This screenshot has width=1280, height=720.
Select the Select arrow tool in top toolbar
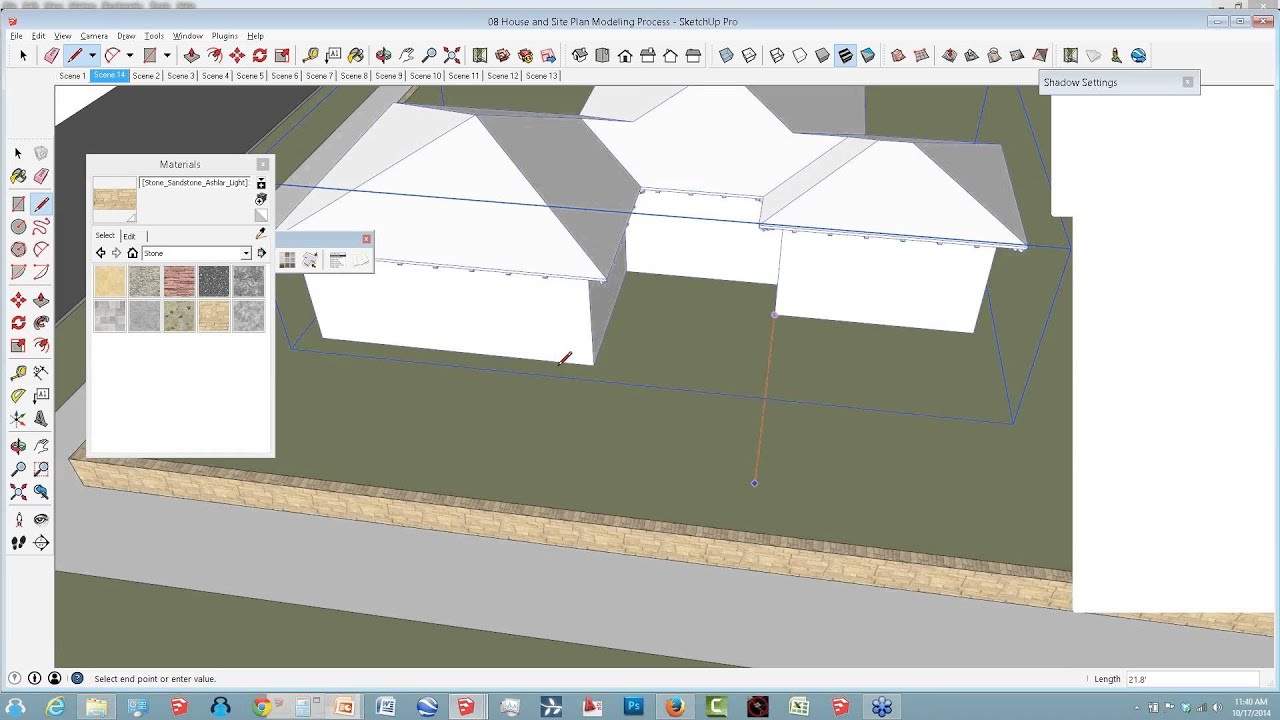click(23, 56)
